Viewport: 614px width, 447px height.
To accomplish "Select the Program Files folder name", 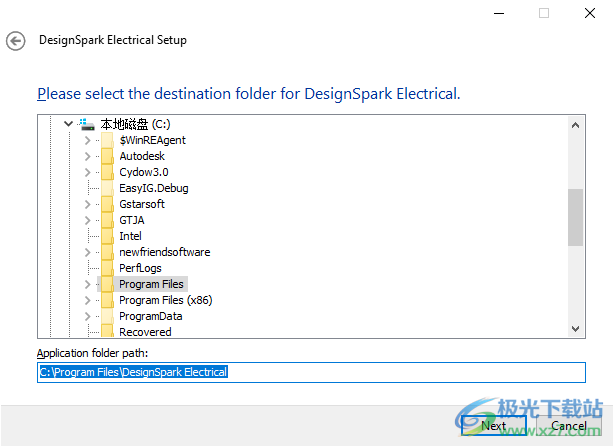I will 152,284.
